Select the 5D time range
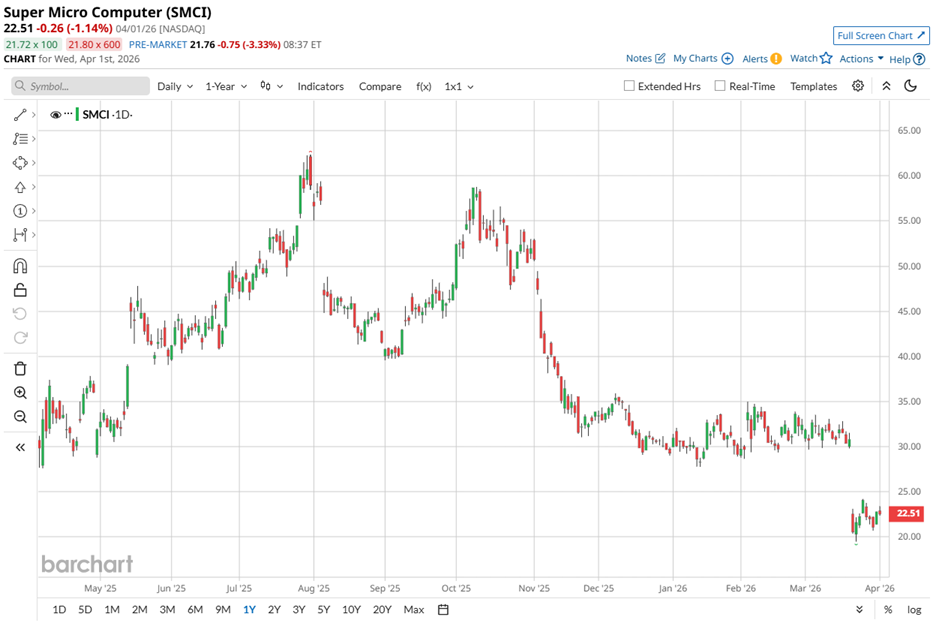The width and height of the screenshot is (936, 629). [85, 609]
